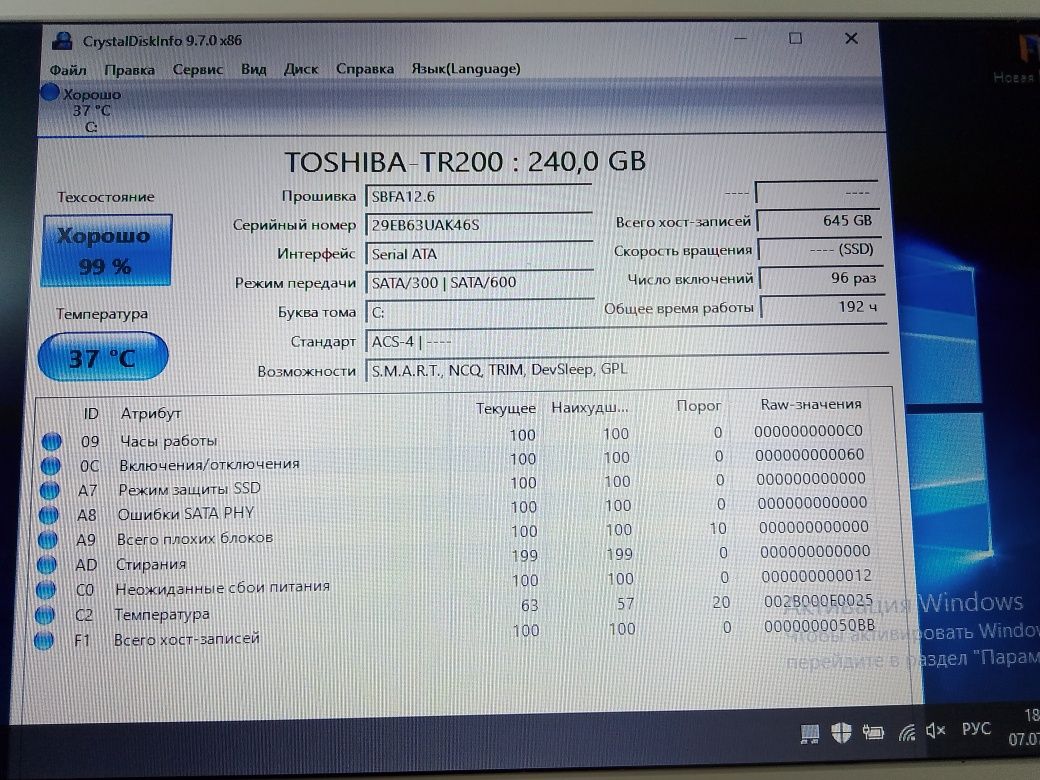This screenshot has width=1040, height=780.
Task: Click the Хорошо 99 % health status button
Action: [x=106, y=251]
